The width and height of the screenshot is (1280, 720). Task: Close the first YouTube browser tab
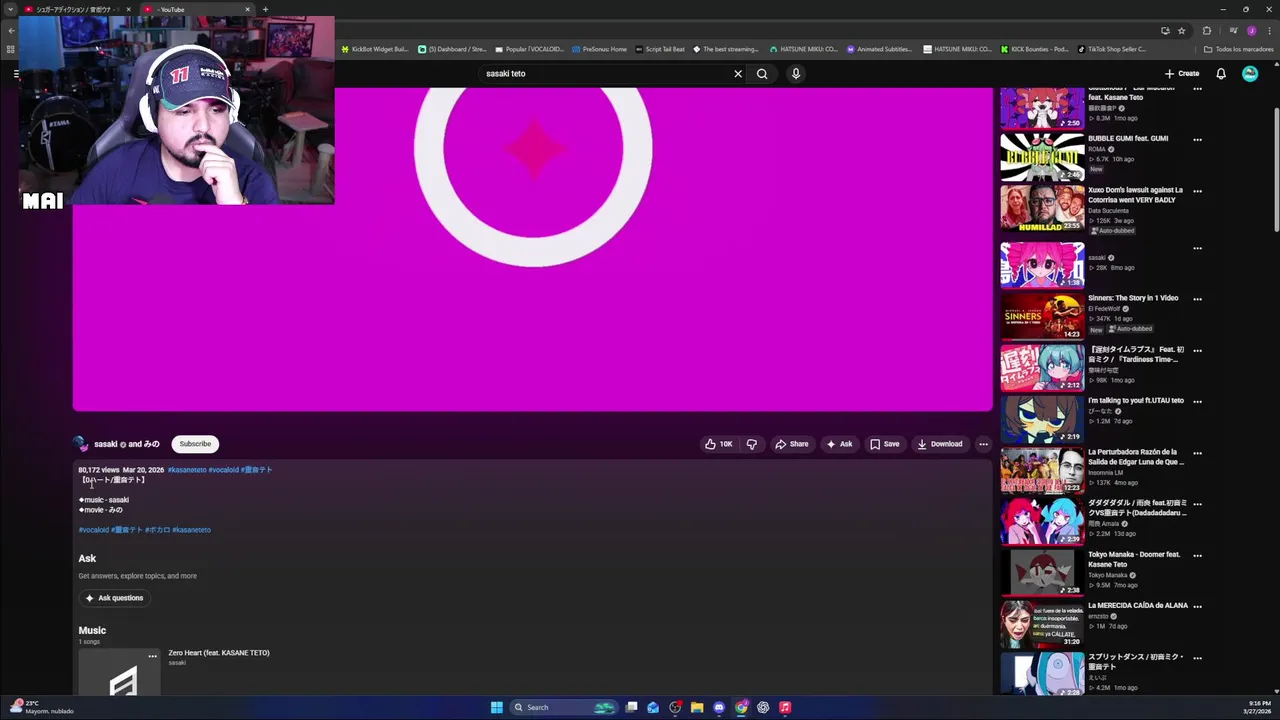pyautogui.click(x=129, y=9)
